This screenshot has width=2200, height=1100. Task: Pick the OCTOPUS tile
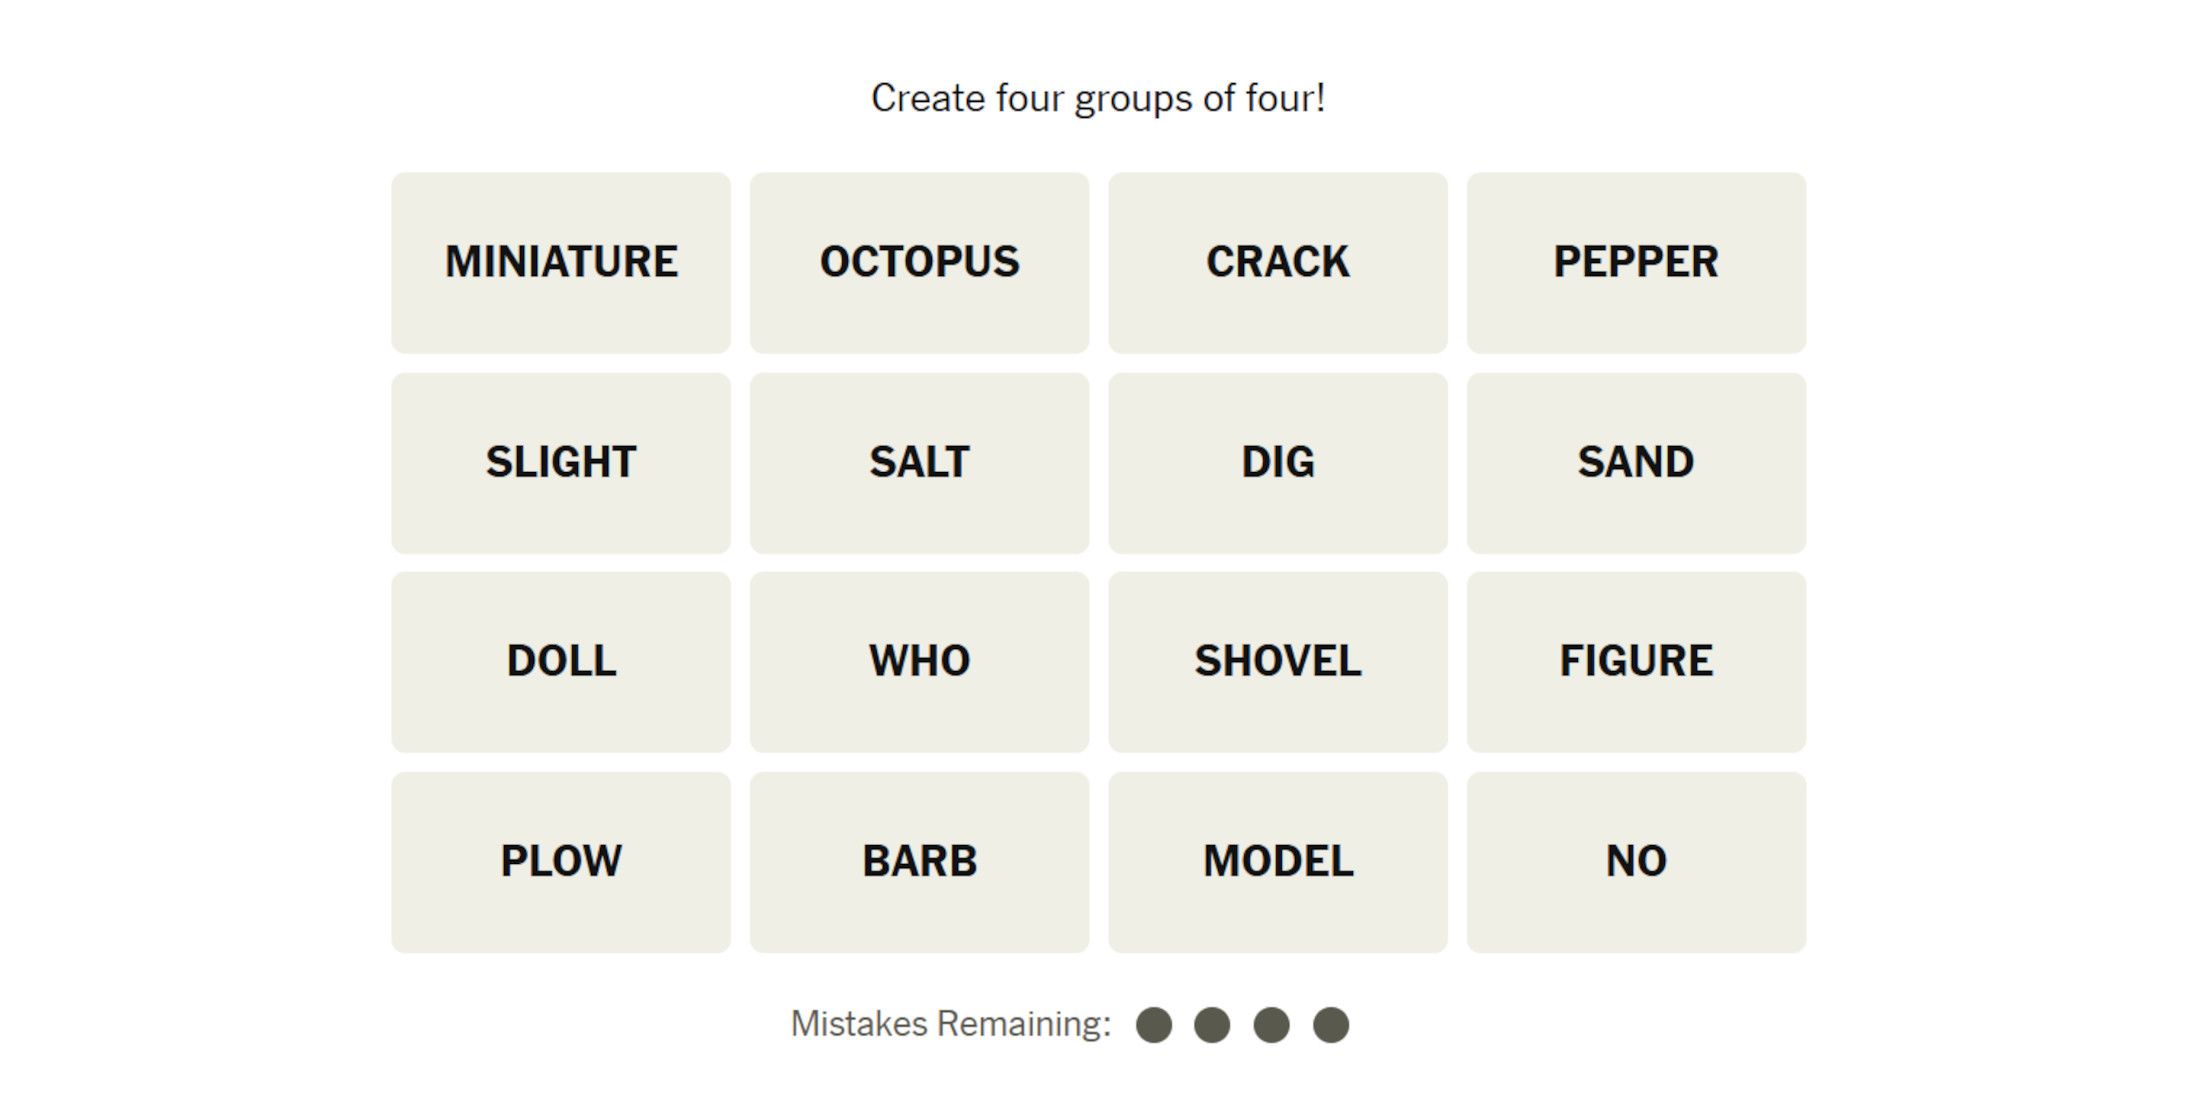919,262
